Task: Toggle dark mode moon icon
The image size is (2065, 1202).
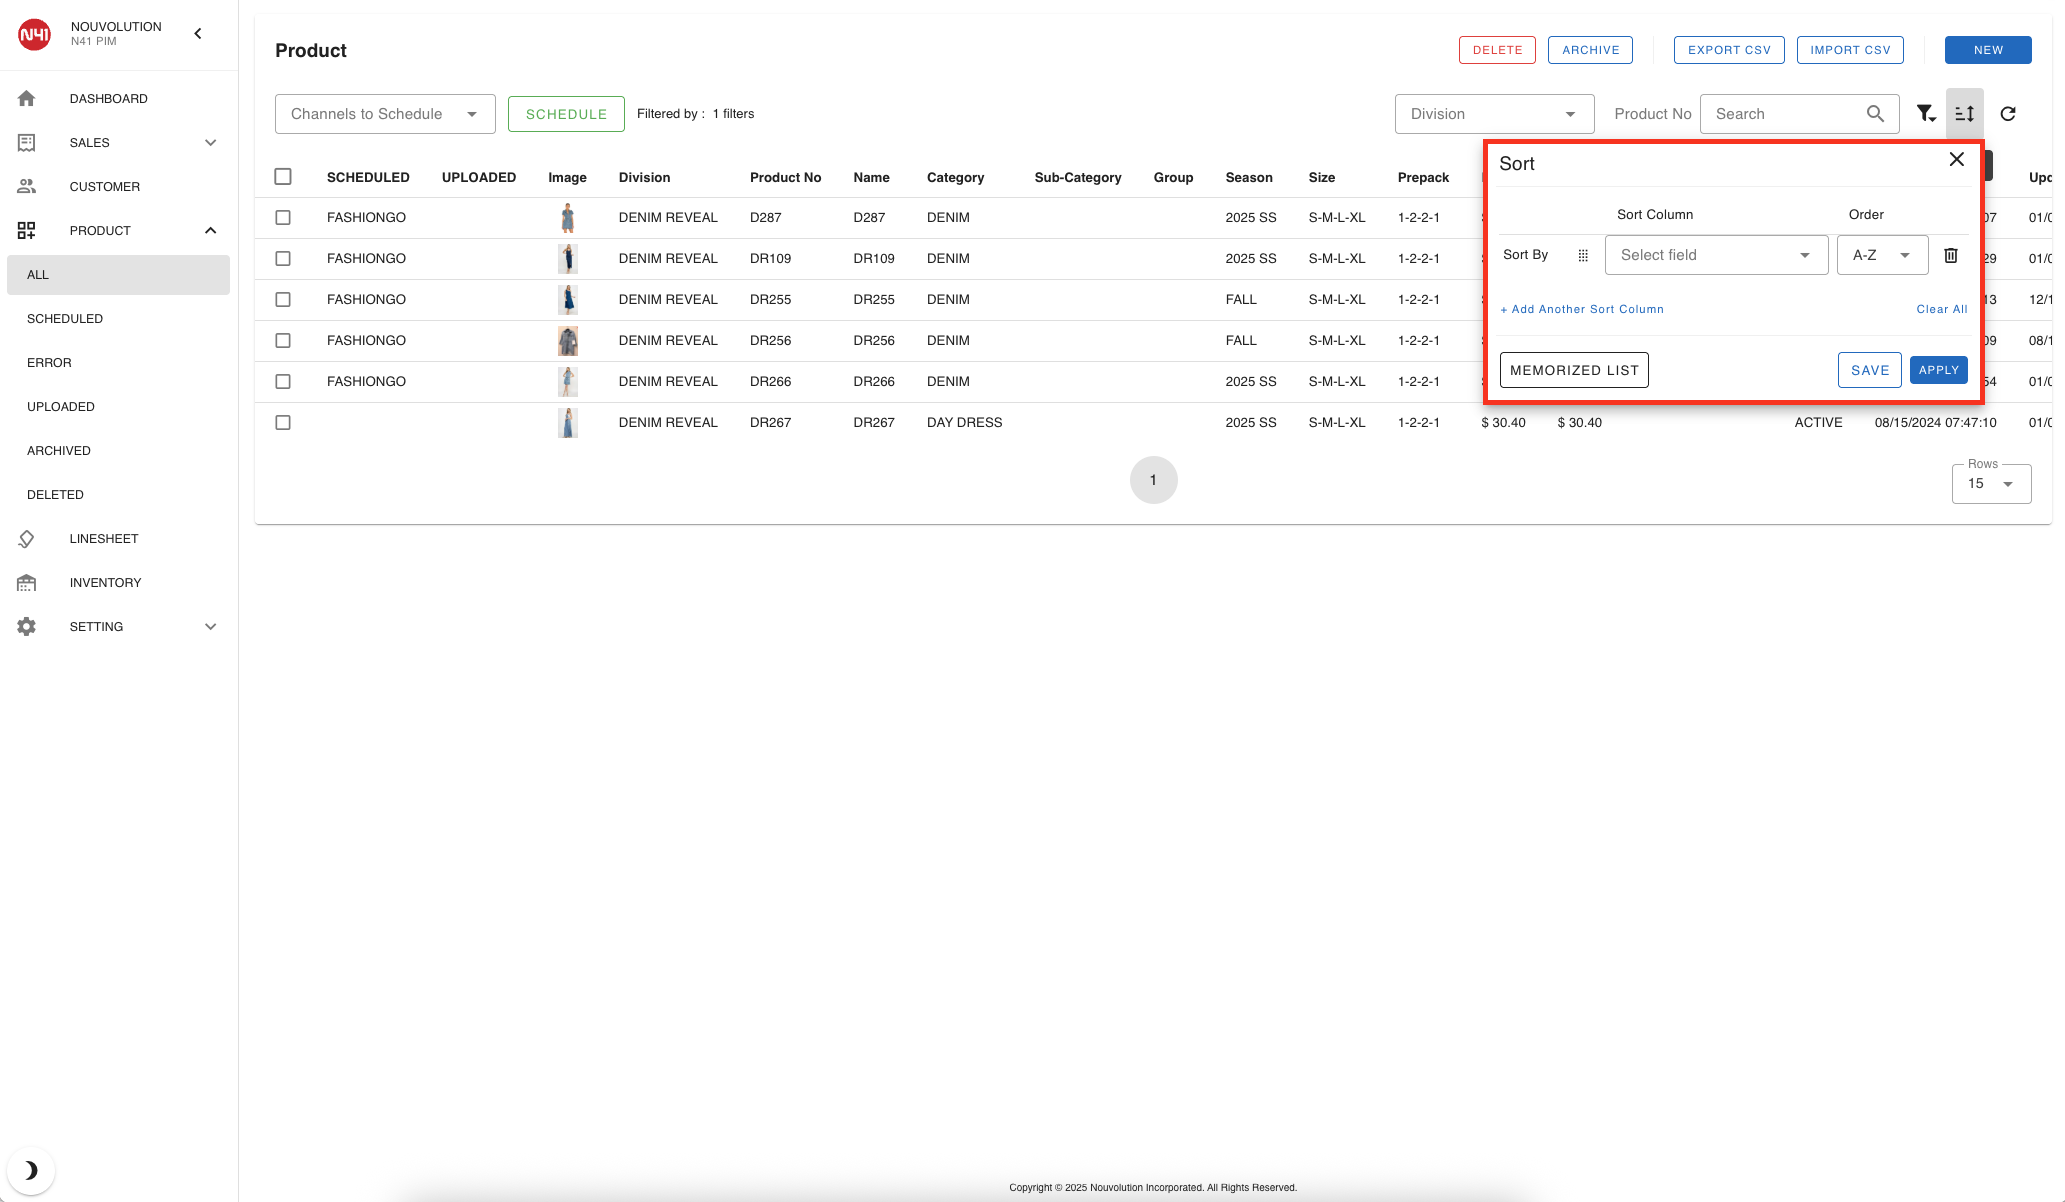Action: pyautogui.click(x=30, y=1170)
